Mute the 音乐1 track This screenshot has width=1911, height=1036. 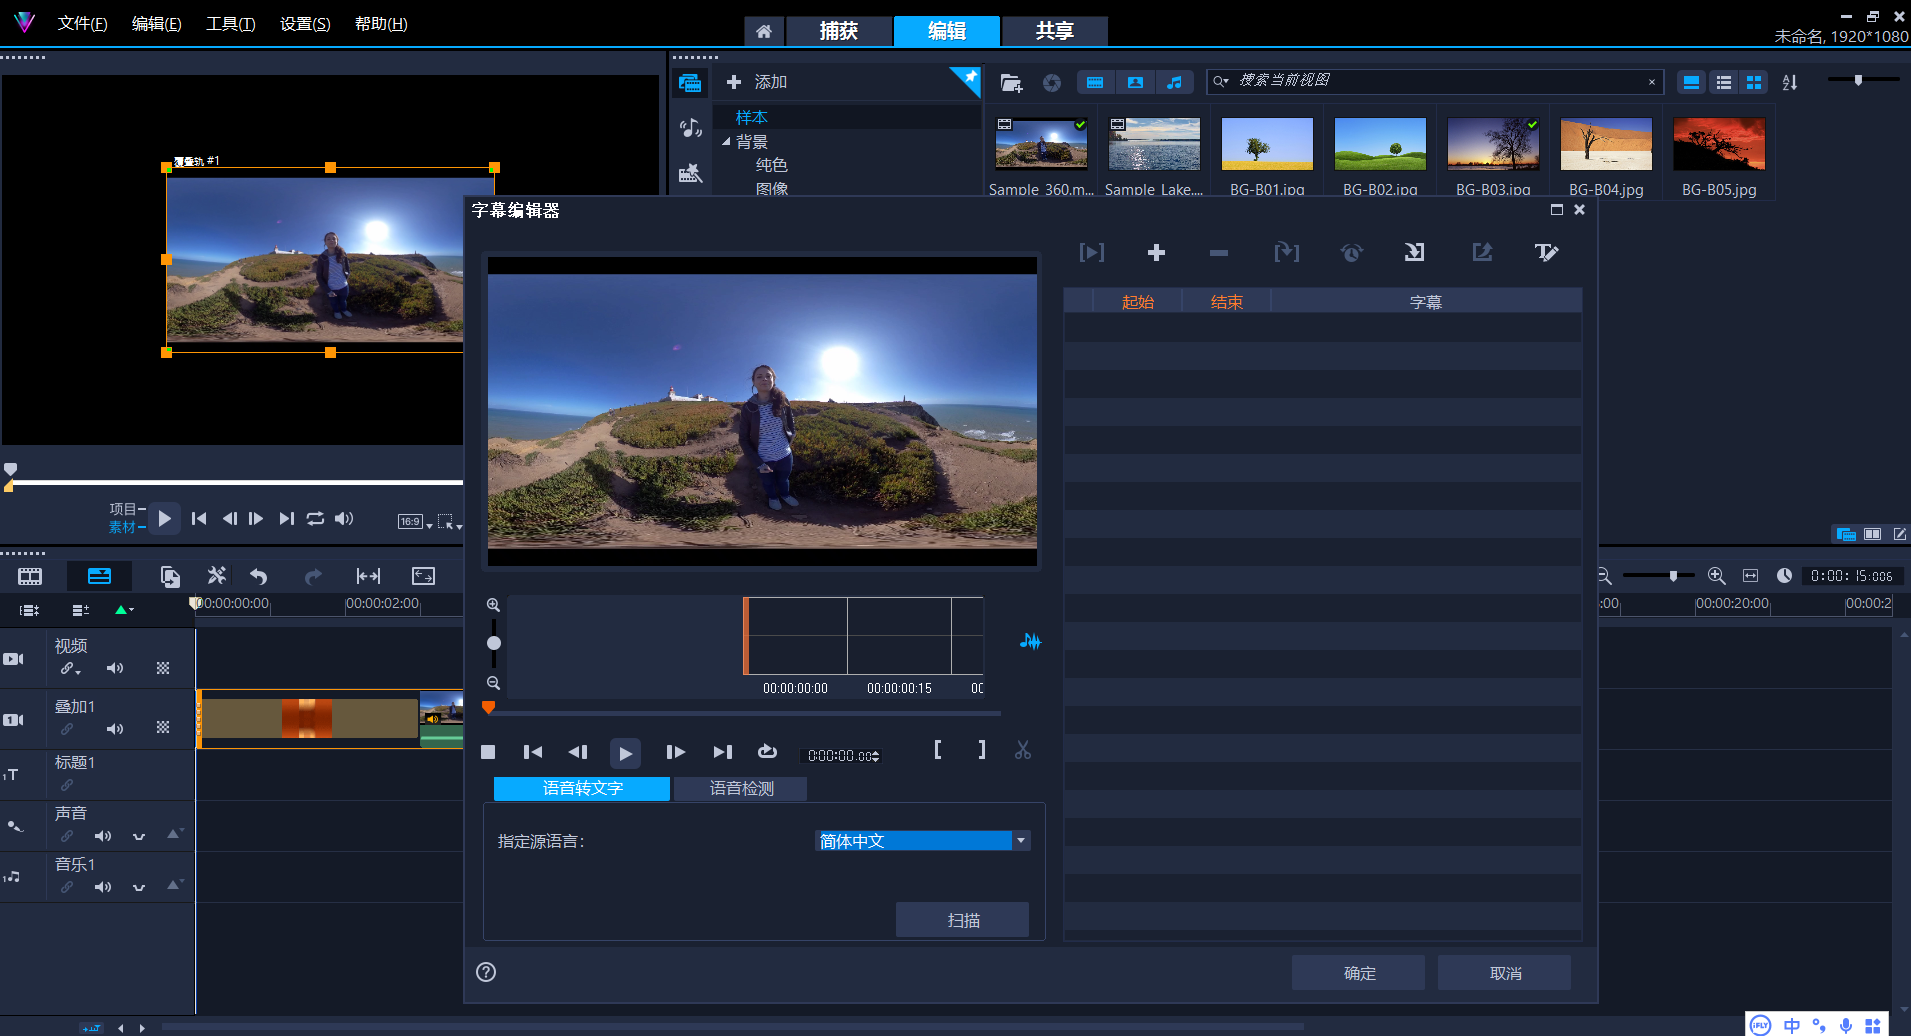103,886
